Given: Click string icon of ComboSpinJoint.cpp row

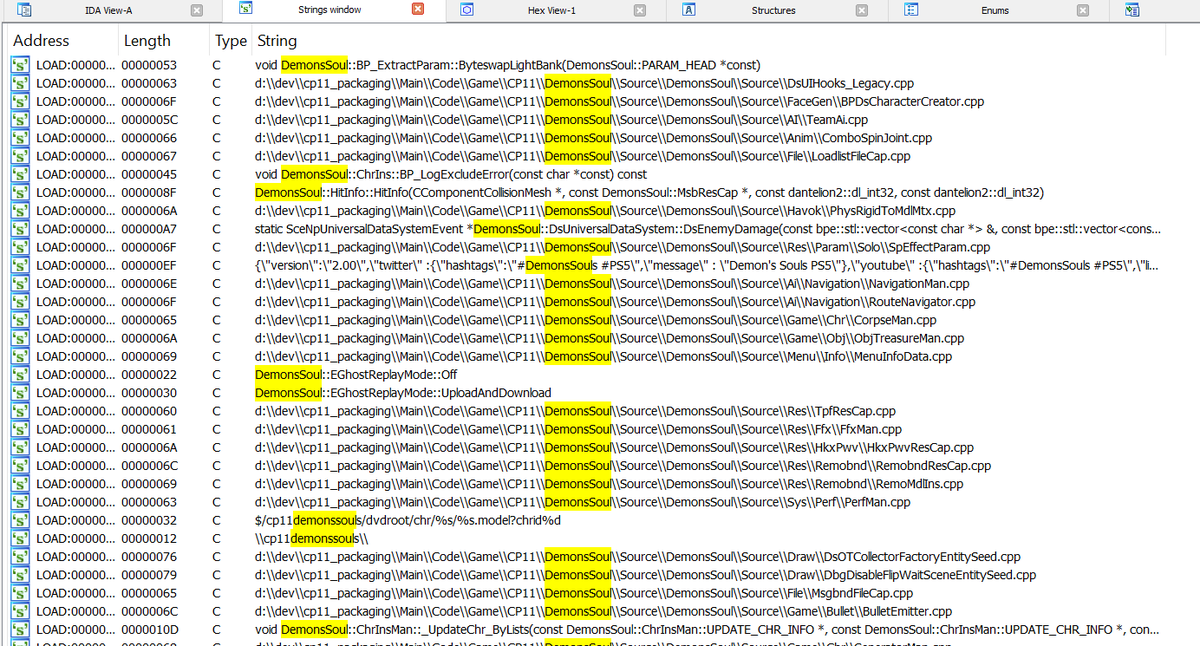Looking at the screenshot, I should pyautogui.click(x=20, y=138).
